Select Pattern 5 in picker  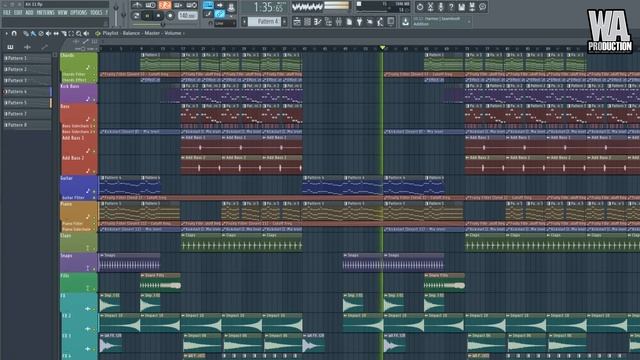27,102
